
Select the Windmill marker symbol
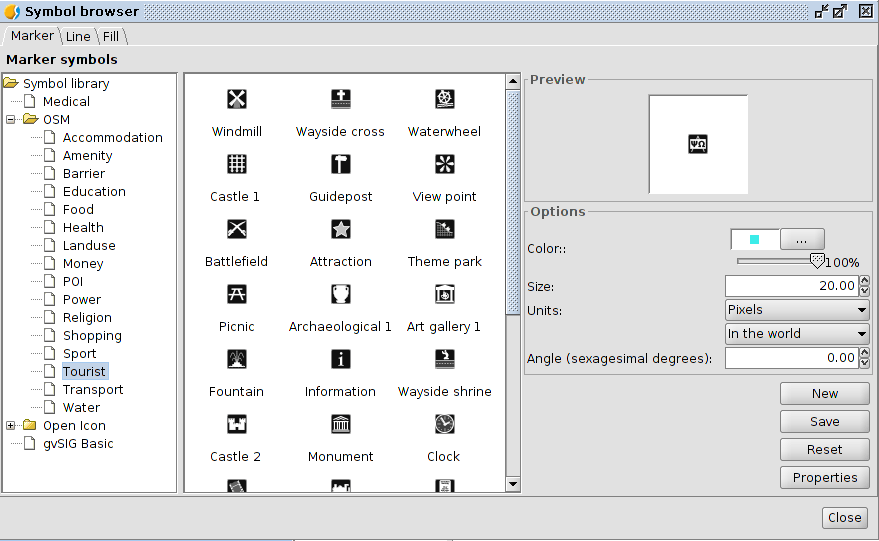pos(237,99)
